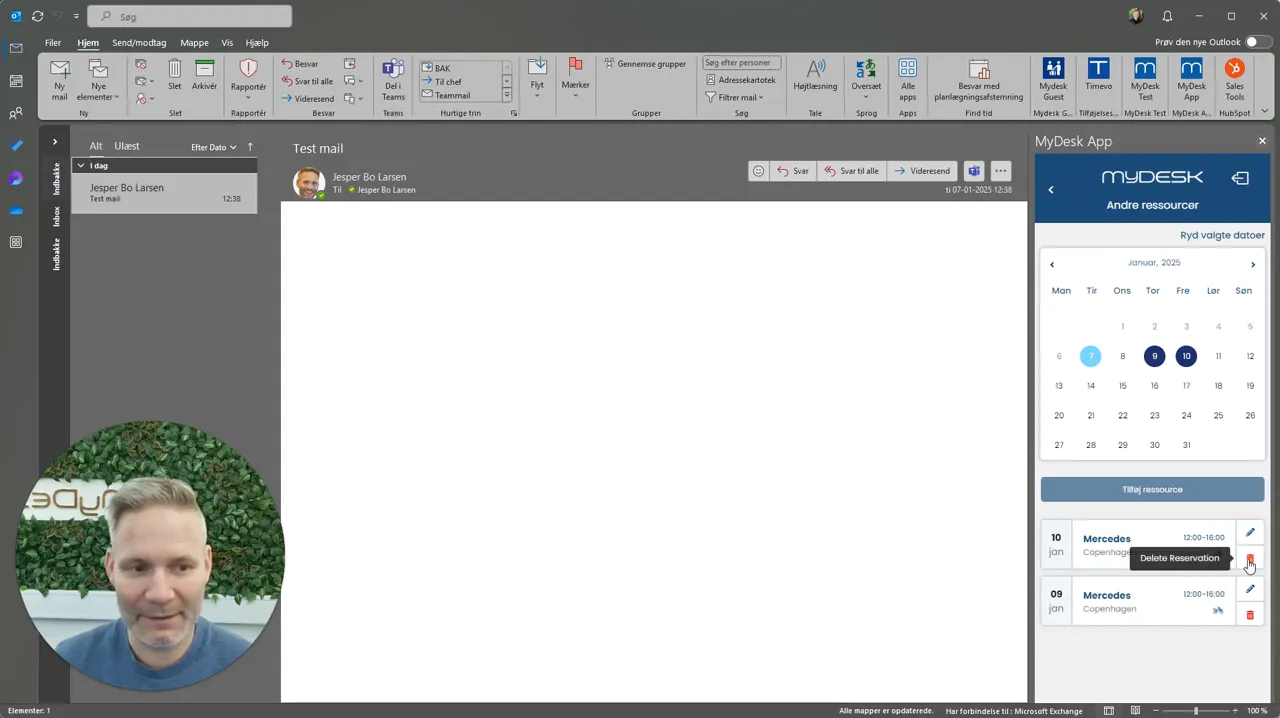Image resolution: width=1280 pixels, height=718 pixels.
Task: Create a new mail with Ny mail
Action: pos(60,80)
